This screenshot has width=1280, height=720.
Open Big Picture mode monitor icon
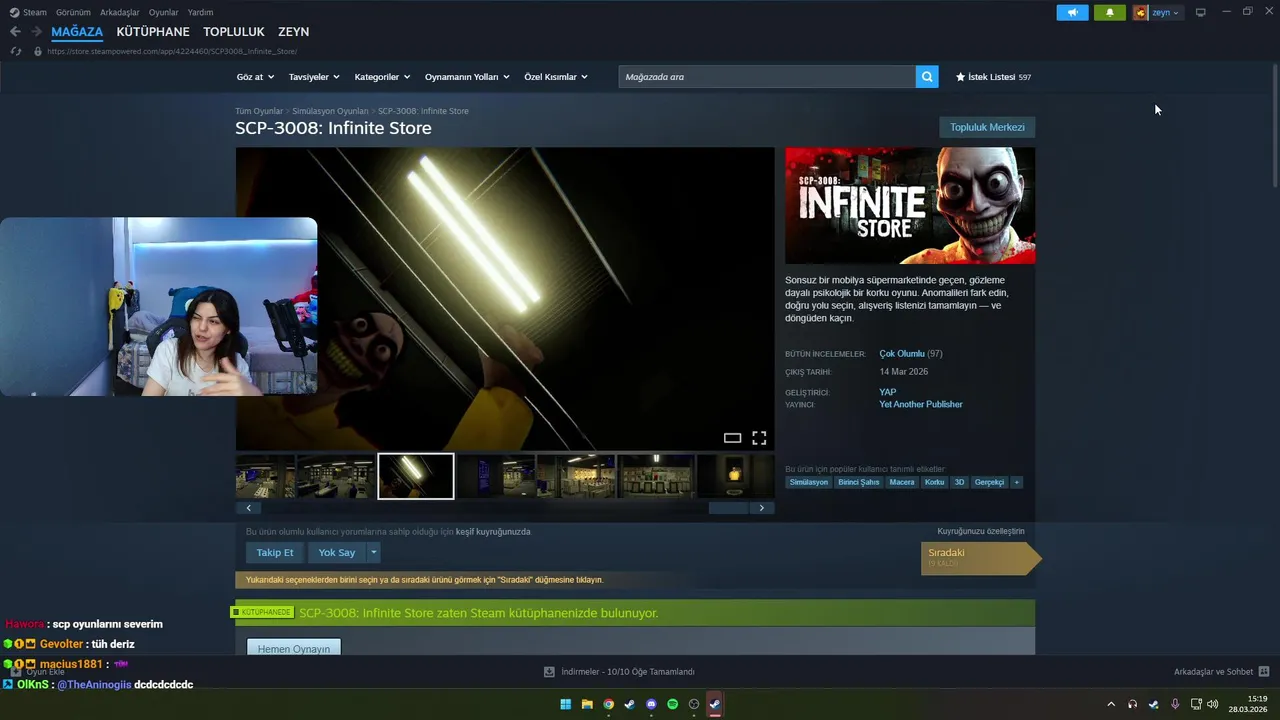[x=1201, y=12]
